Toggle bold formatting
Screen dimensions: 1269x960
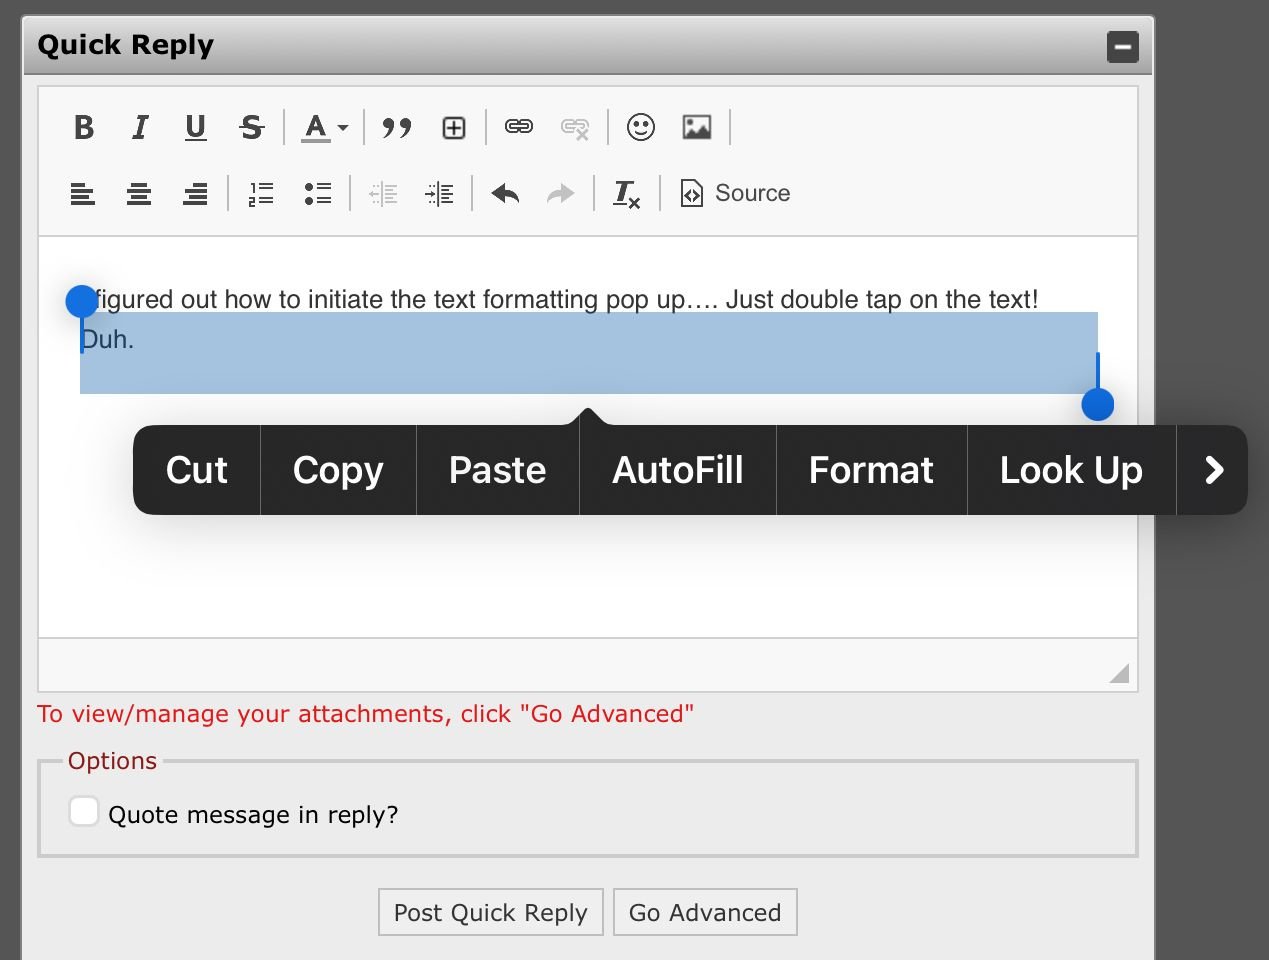coord(84,127)
